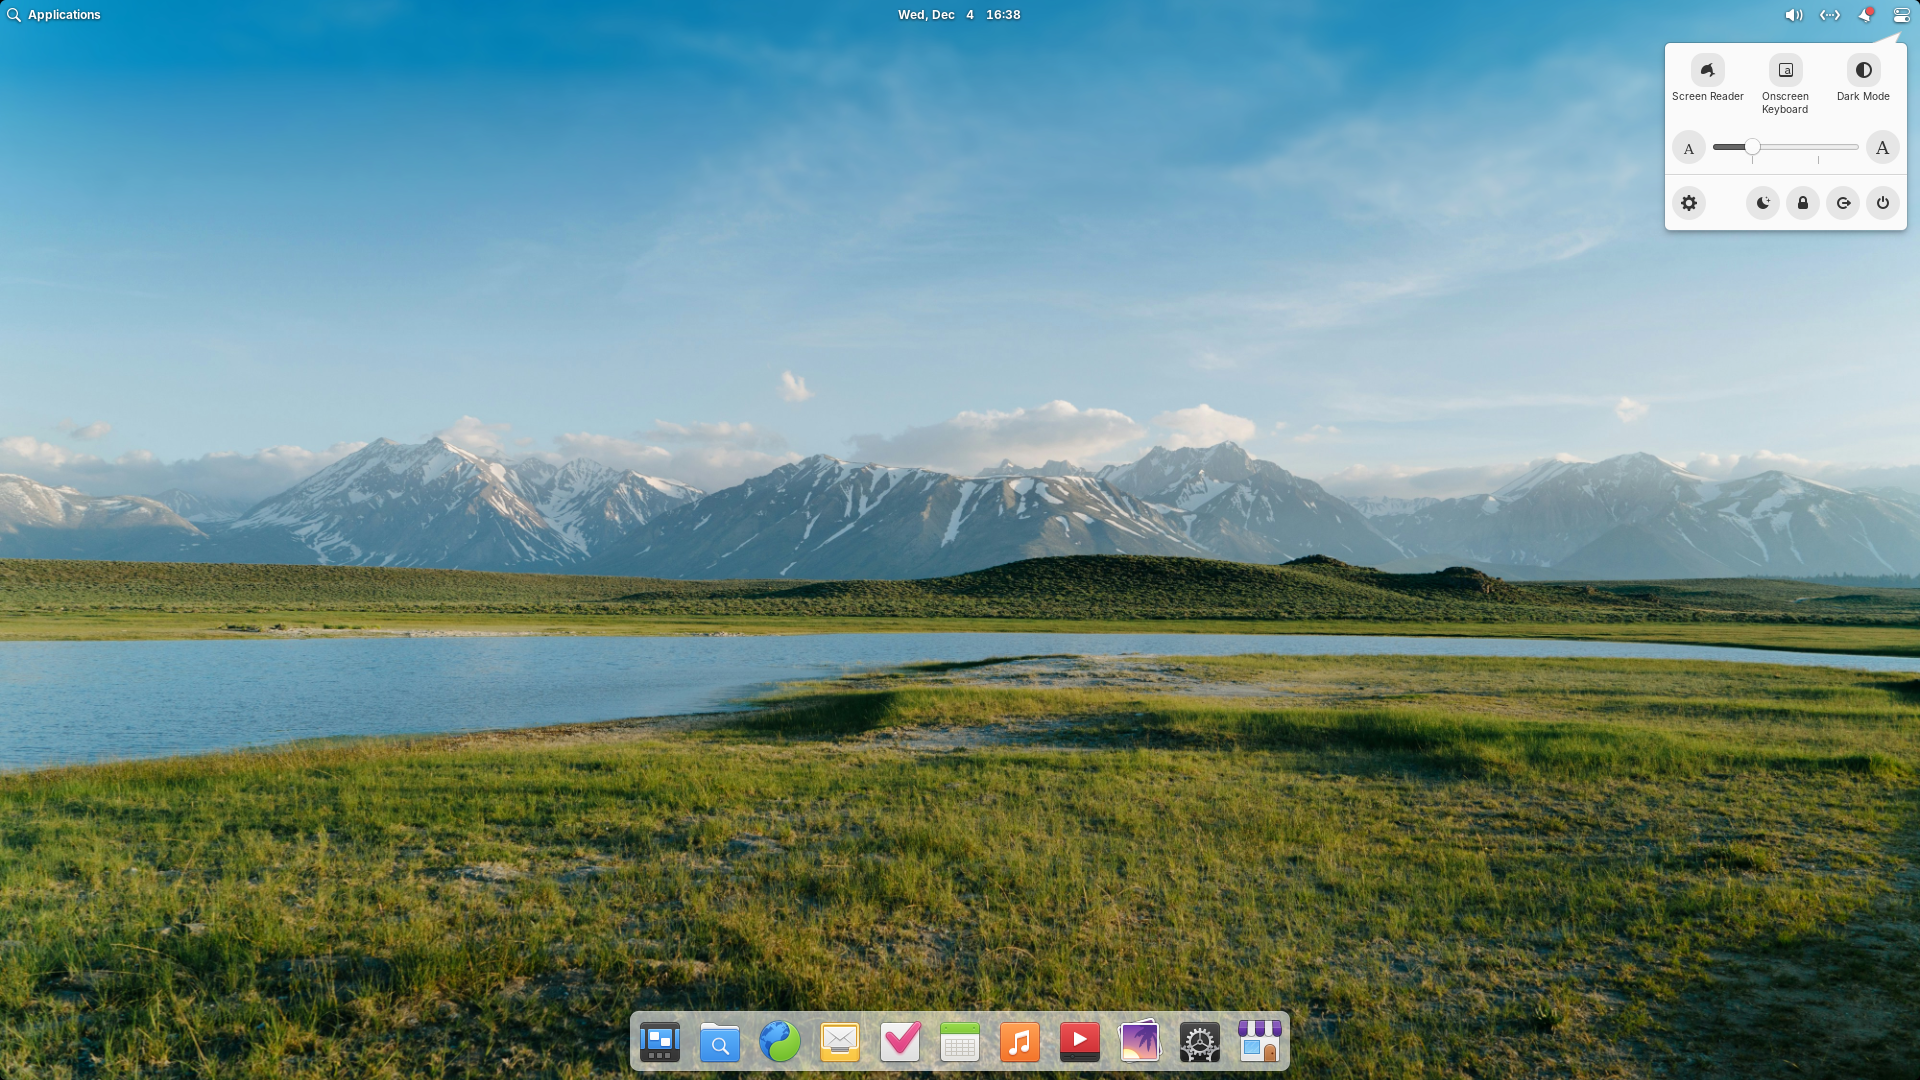Viewport: 1920px width, 1080px height.
Task: Open the notifications bell indicator
Action: tap(1865, 15)
